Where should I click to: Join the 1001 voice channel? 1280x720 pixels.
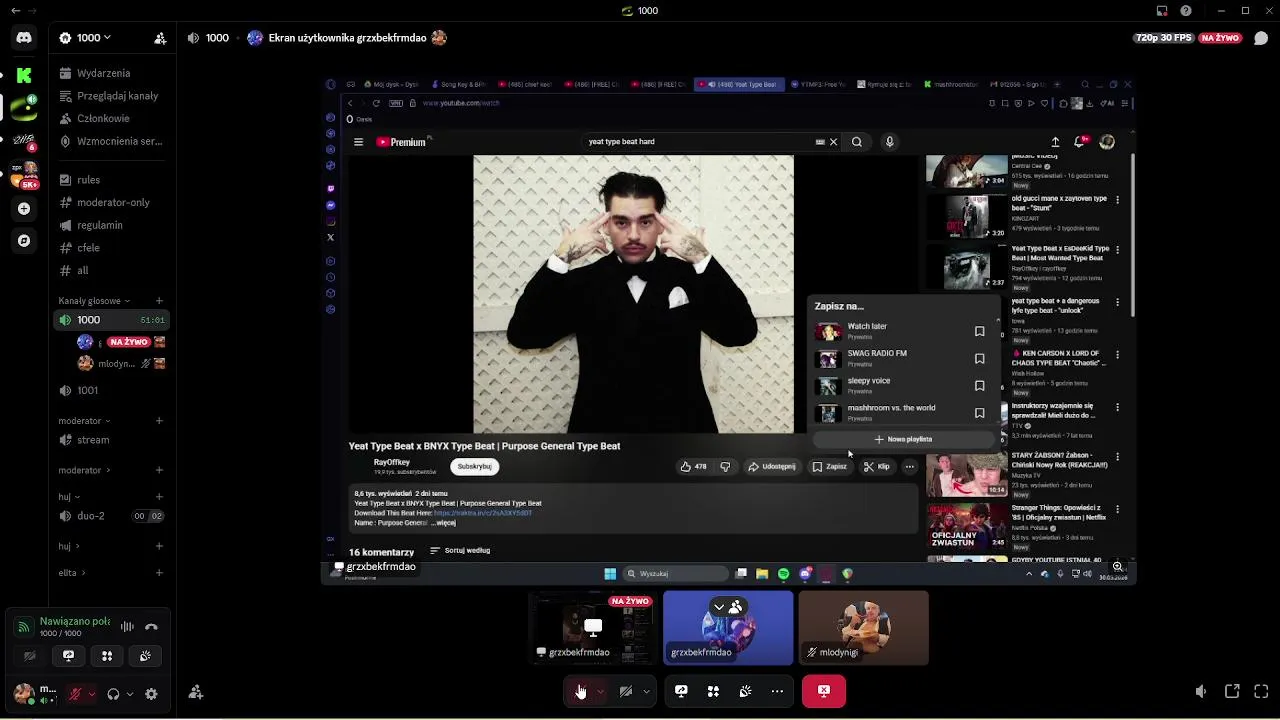(111, 390)
